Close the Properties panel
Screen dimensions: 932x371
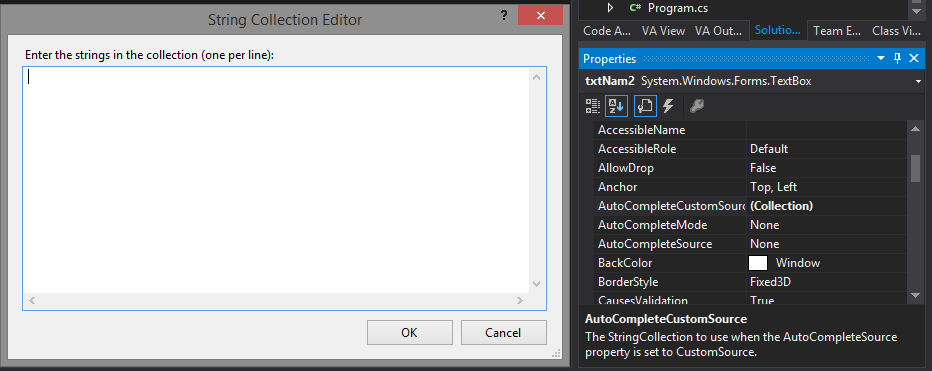914,58
